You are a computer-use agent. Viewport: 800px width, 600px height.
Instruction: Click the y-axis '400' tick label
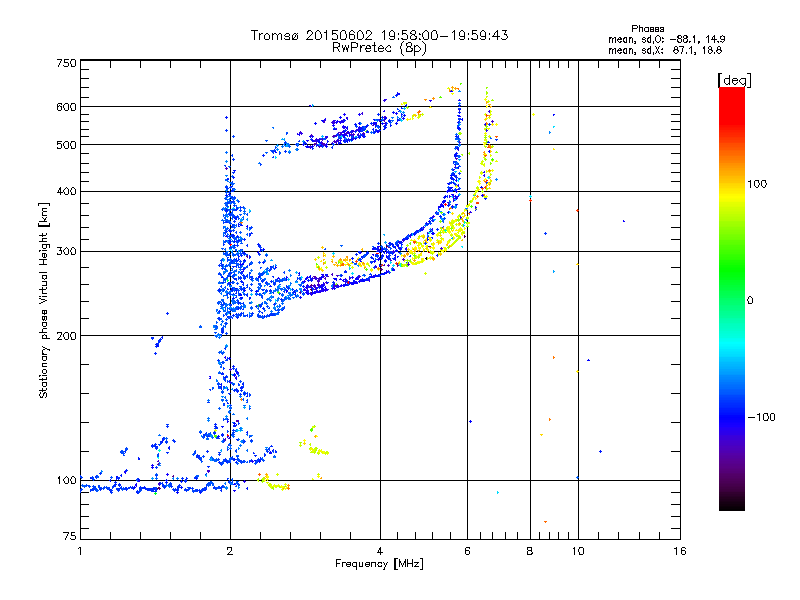point(66,191)
